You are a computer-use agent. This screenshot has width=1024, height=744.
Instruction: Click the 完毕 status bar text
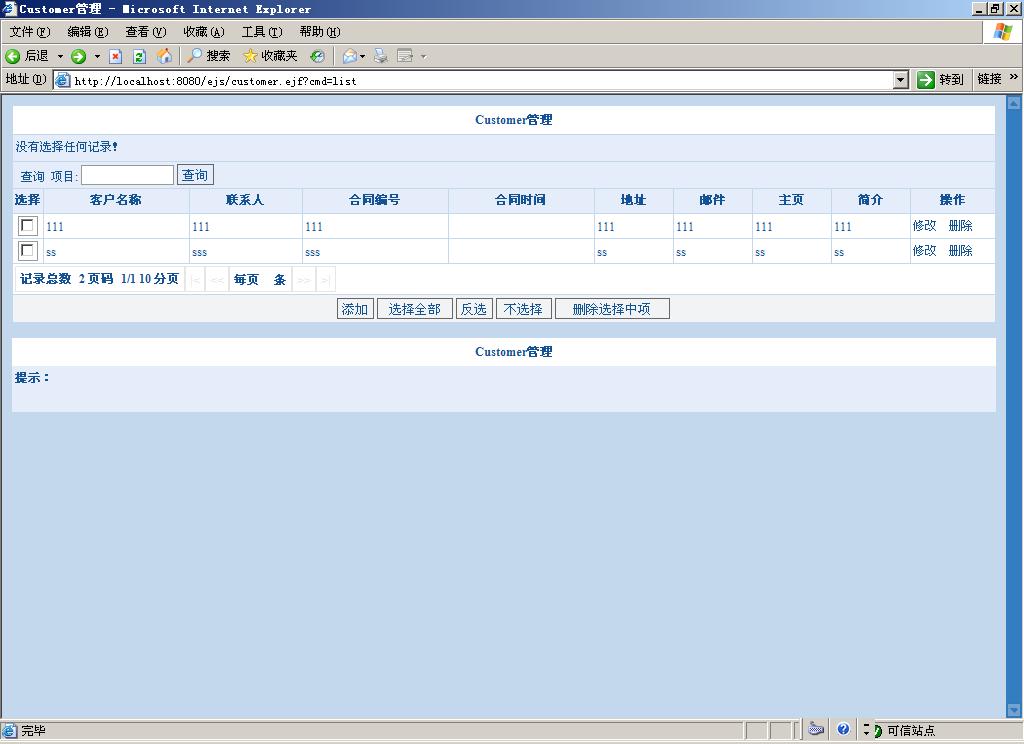click(33, 730)
